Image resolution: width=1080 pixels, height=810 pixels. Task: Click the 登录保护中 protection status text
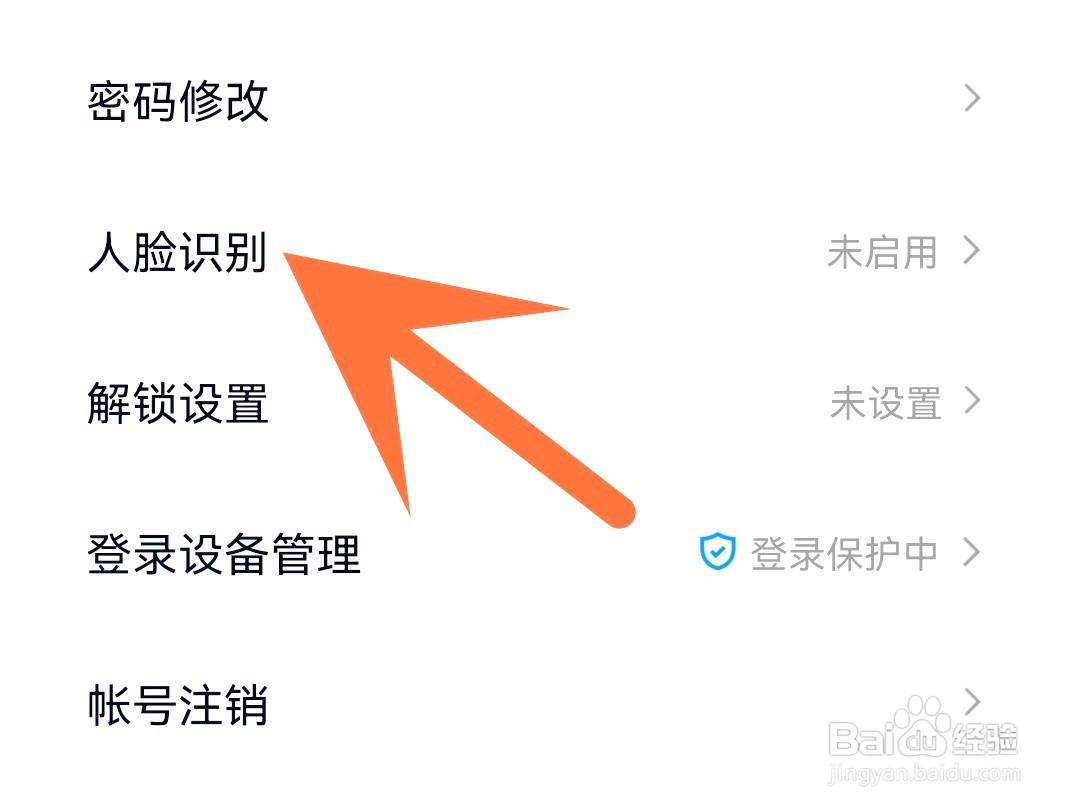pyautogui.click(x=844, y=554)
